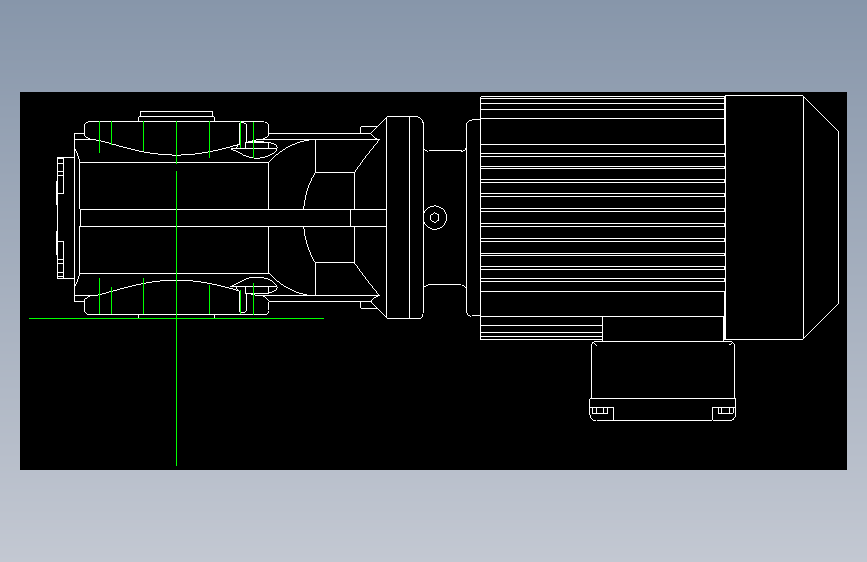Select the small cap on top of gearbox
This screenshot has width=867, height=562.
coord(176,116)
